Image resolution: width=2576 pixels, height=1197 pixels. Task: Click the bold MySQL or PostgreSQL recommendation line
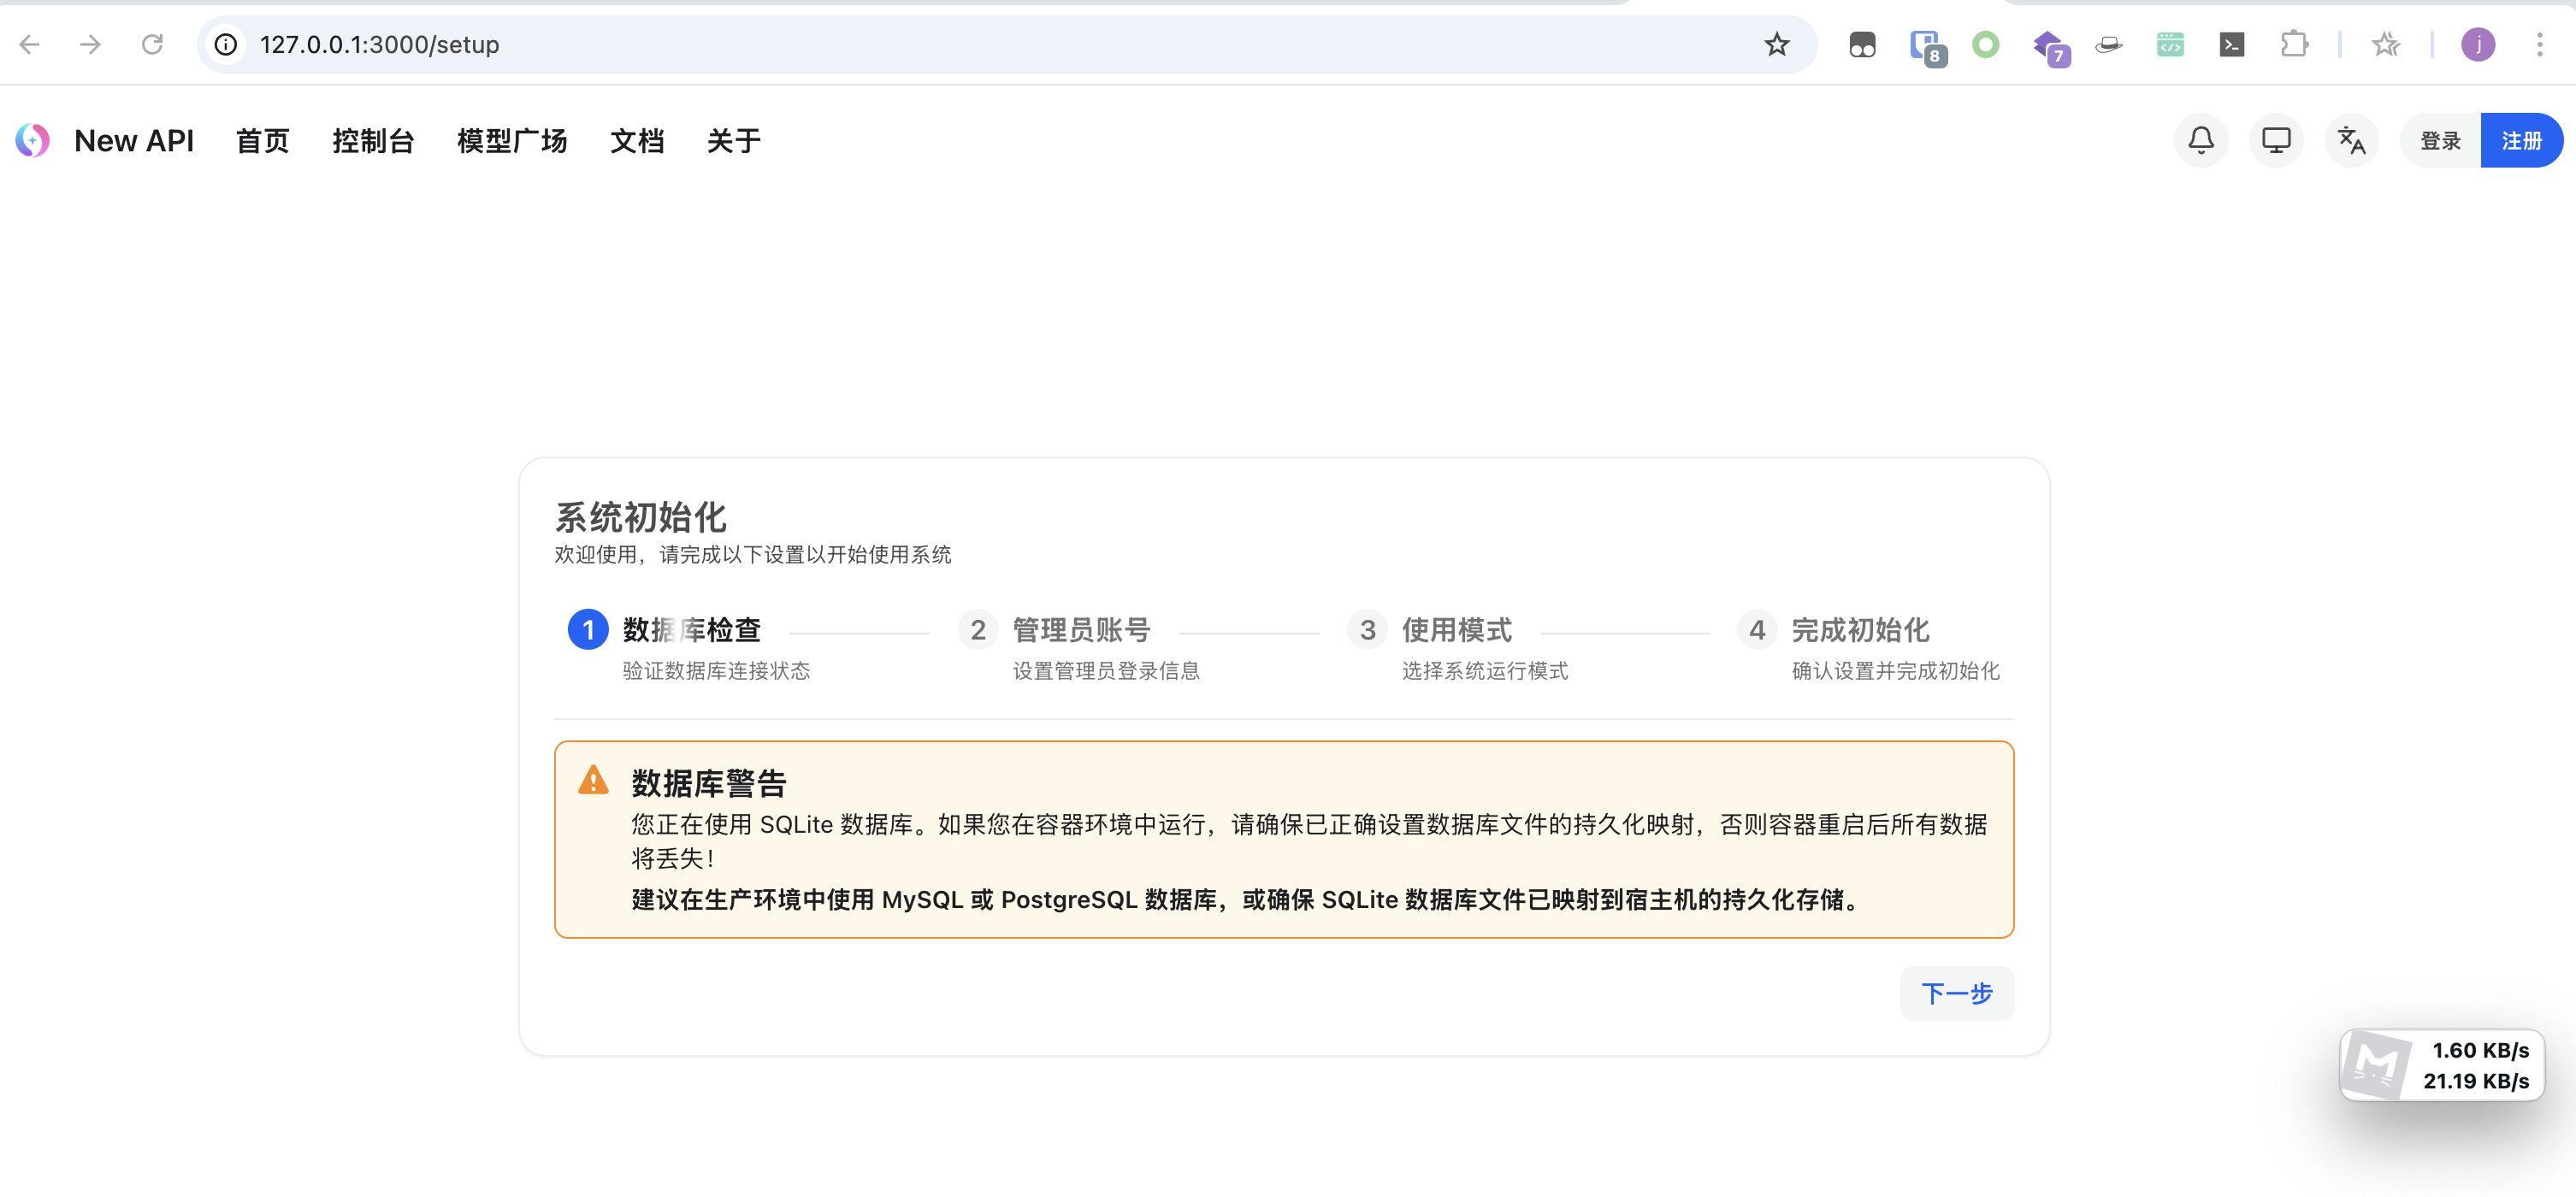1247,900
